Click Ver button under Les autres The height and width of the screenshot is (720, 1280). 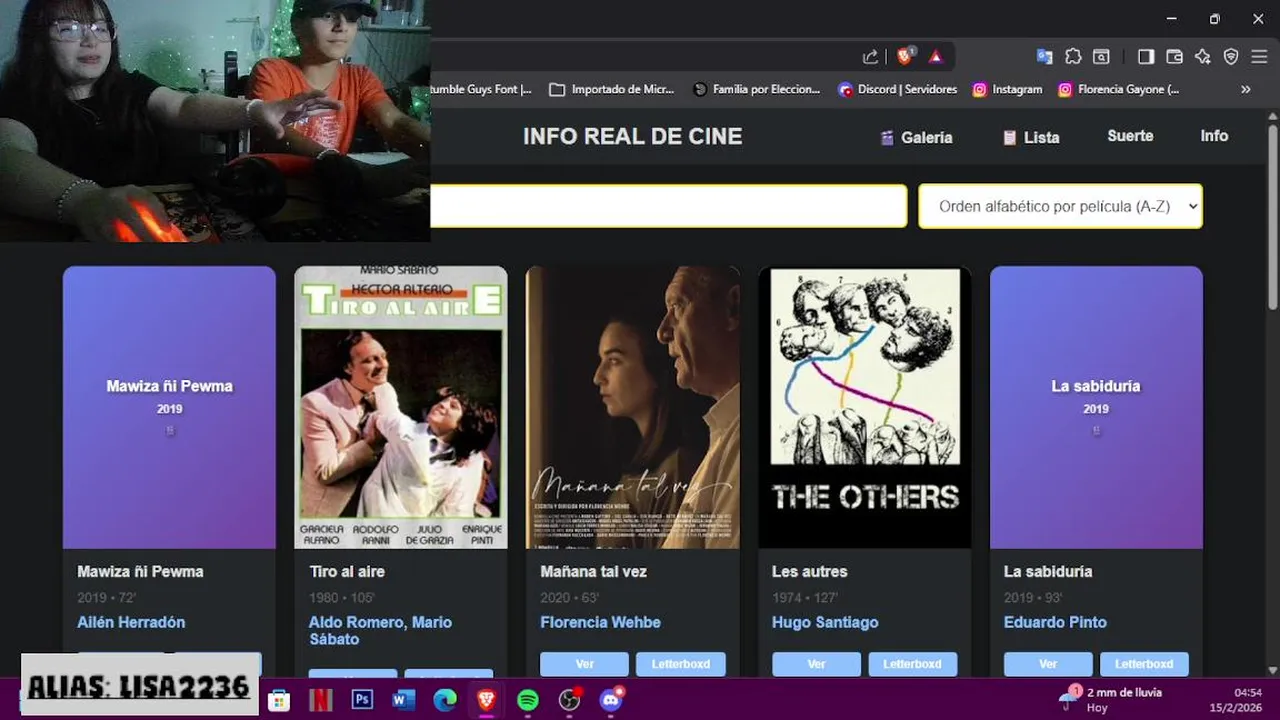(816, 664)
